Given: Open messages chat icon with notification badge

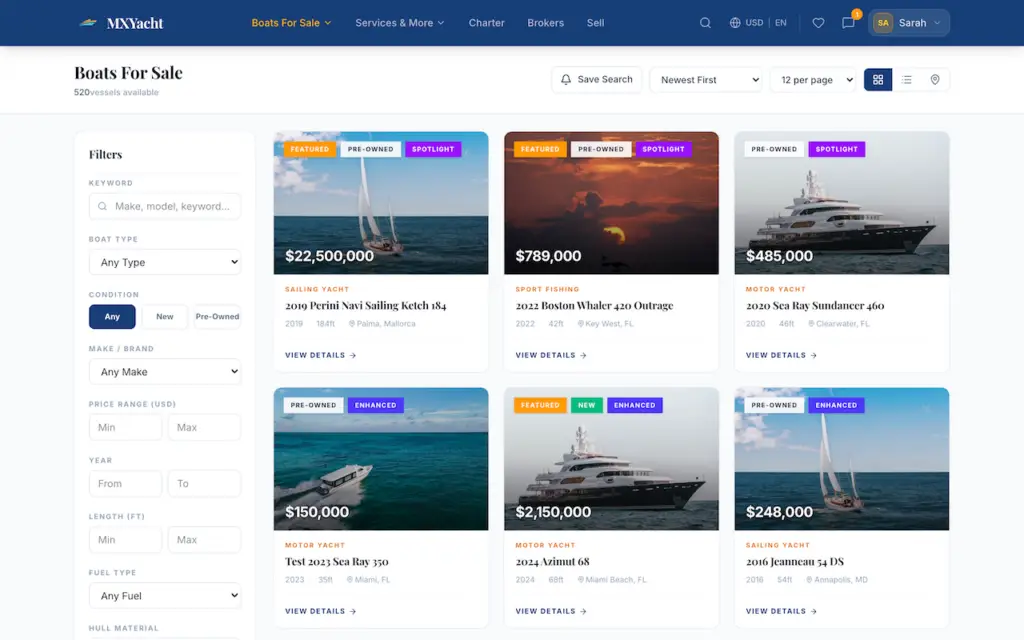Looking at the screenshot, I should (848, 23).
